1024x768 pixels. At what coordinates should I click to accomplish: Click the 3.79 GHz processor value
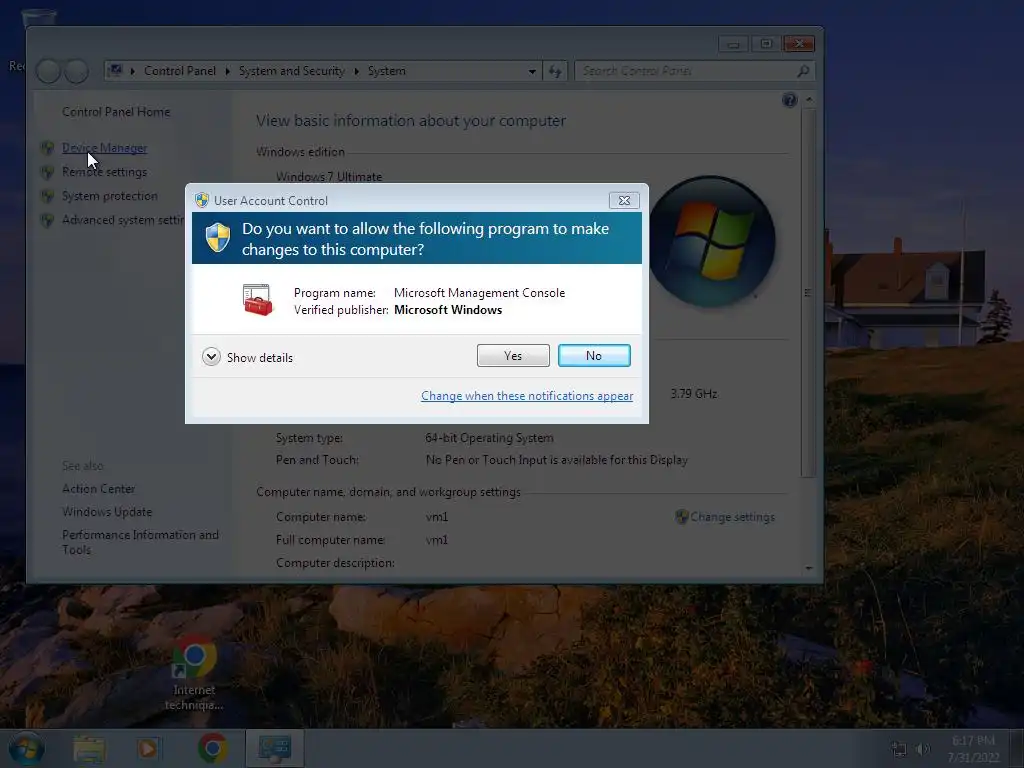[694, 394]
